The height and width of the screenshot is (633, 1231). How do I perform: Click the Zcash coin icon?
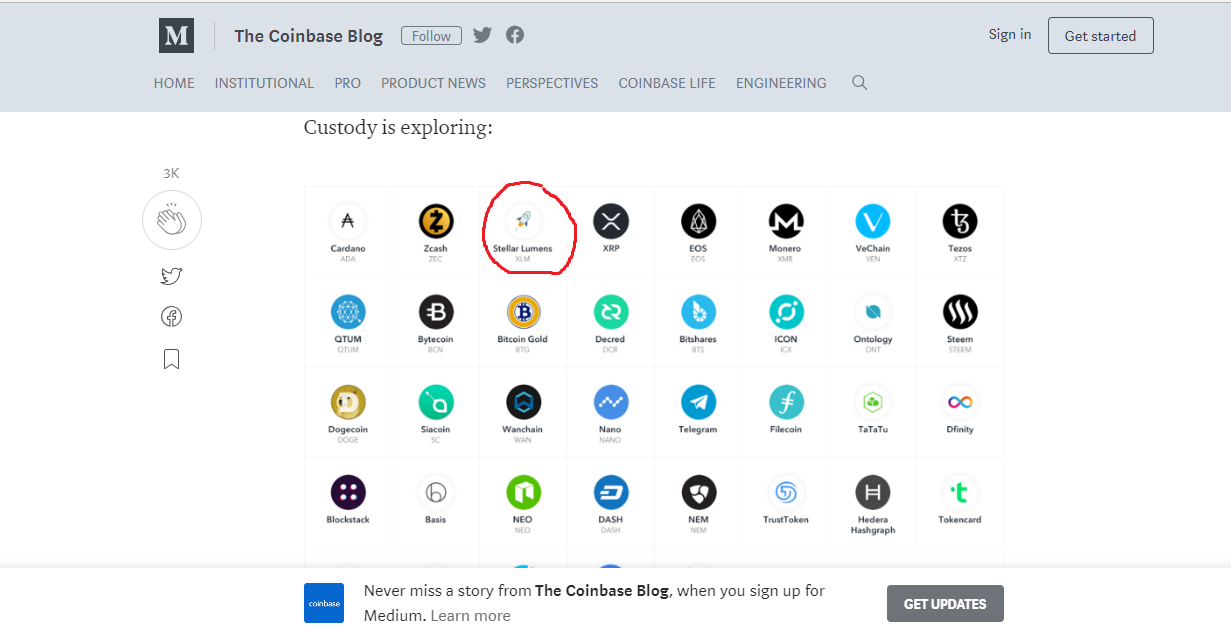tap(436, 221)
